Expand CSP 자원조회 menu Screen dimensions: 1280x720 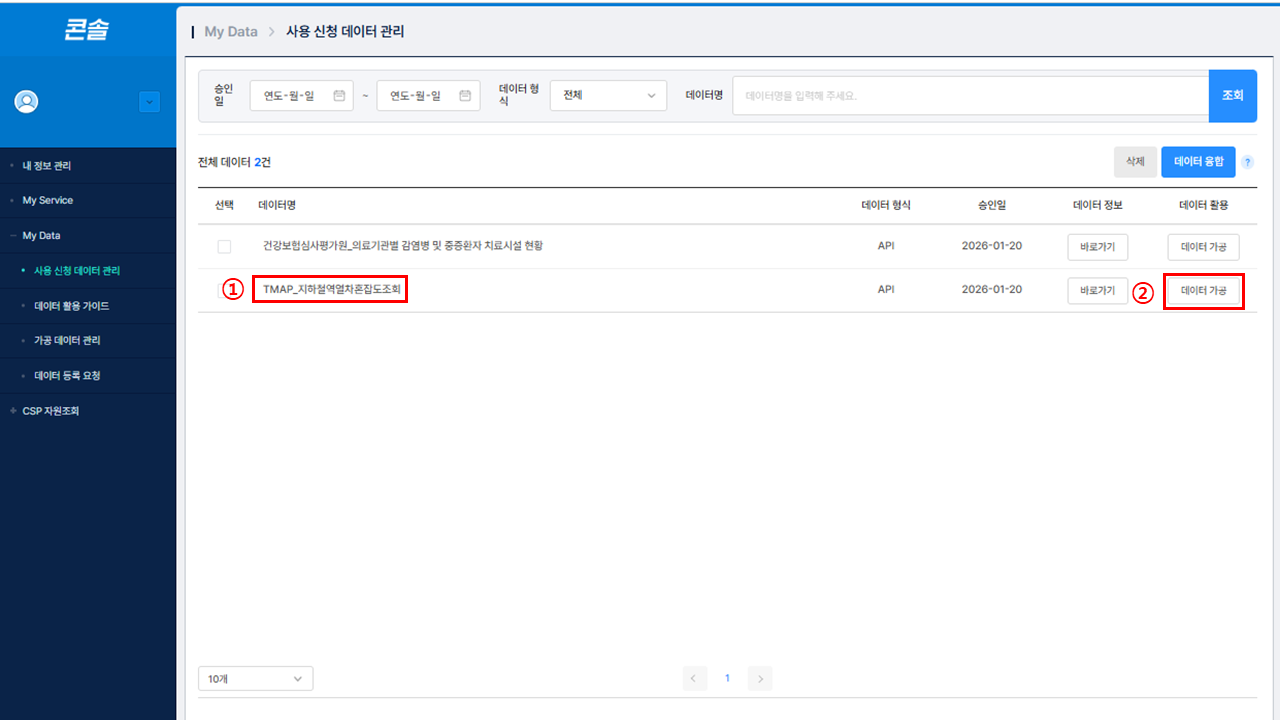click(x=50, y=411)
